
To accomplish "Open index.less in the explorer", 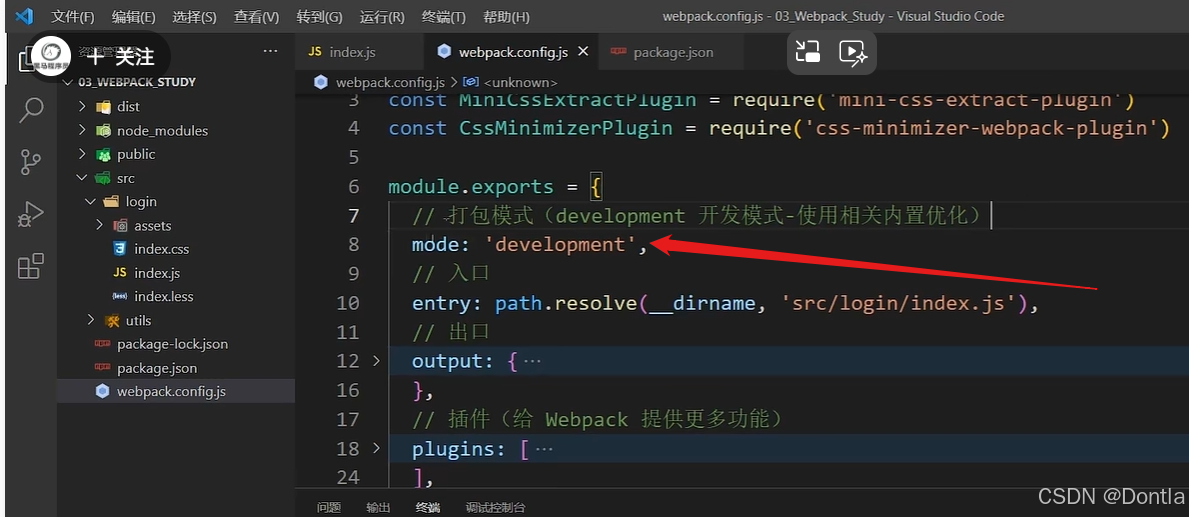I will pyautogui.click(x=164, y=296).
